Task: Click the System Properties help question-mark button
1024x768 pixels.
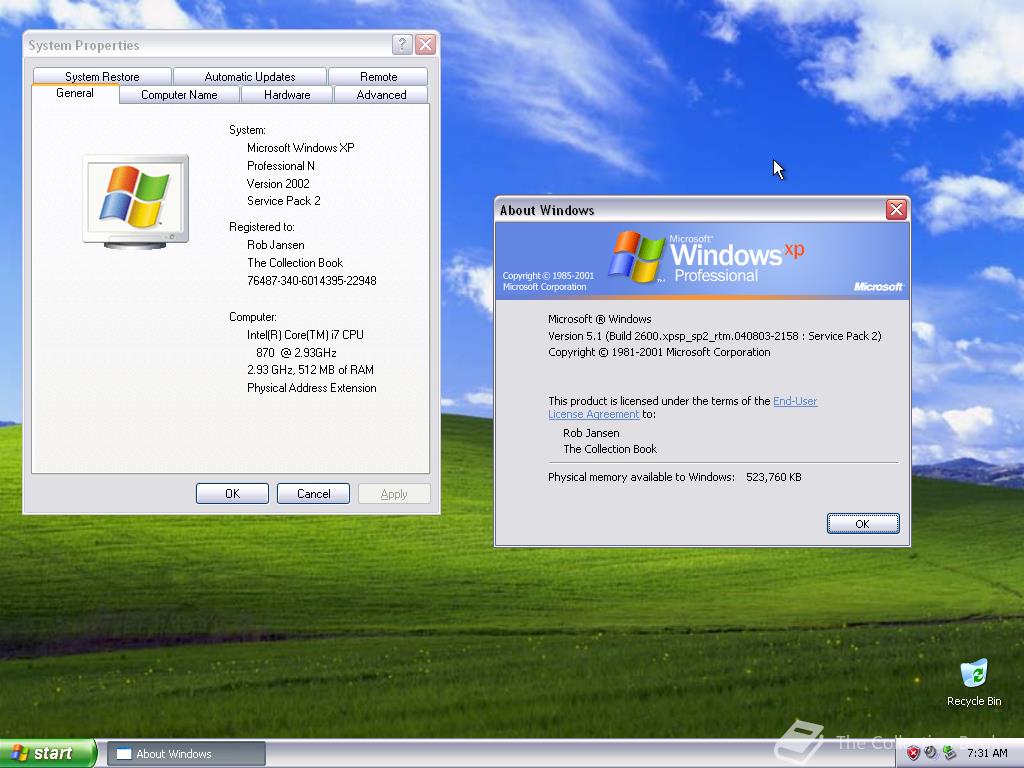Action: pyautogui.click(x=402, y=44)
